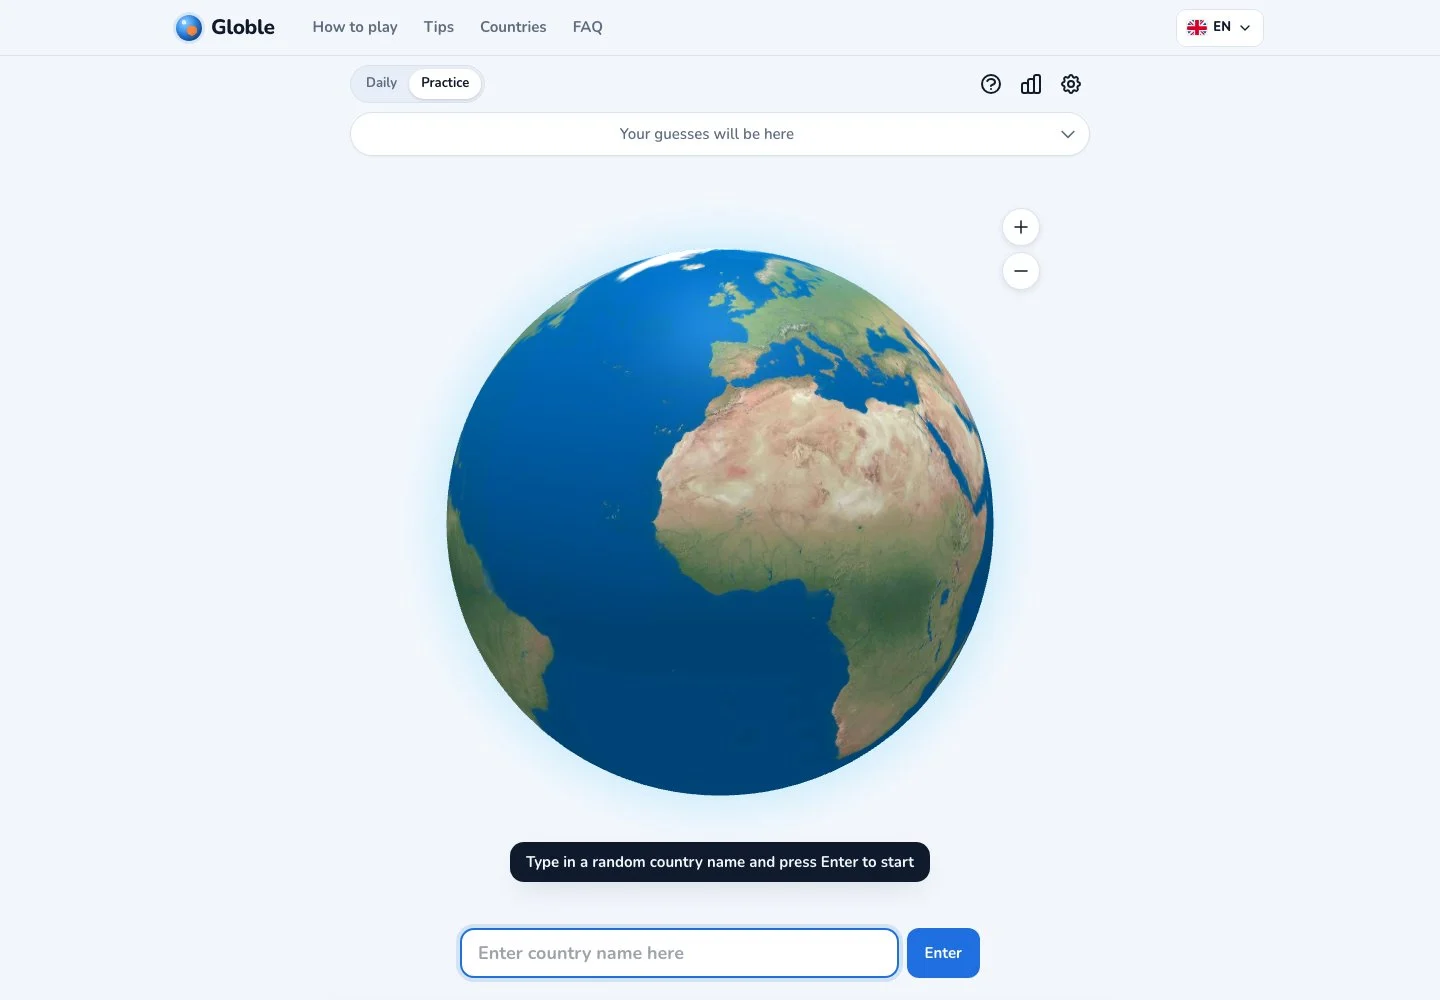The width and height of the screenshot is (1440, 1000).
Task: Open the FAQ page
Action: tap(588, 27)
